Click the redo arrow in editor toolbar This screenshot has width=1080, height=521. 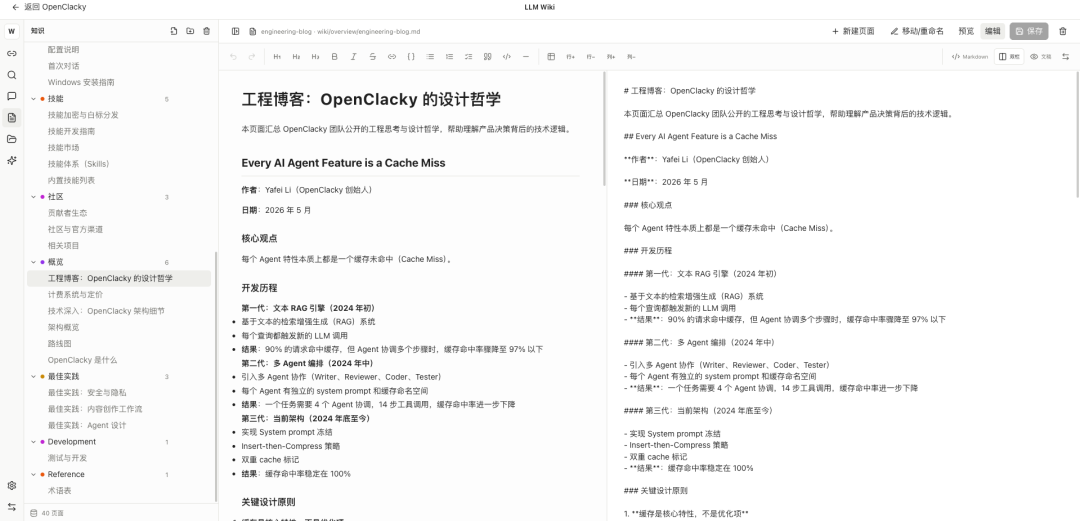coord(252,57)
